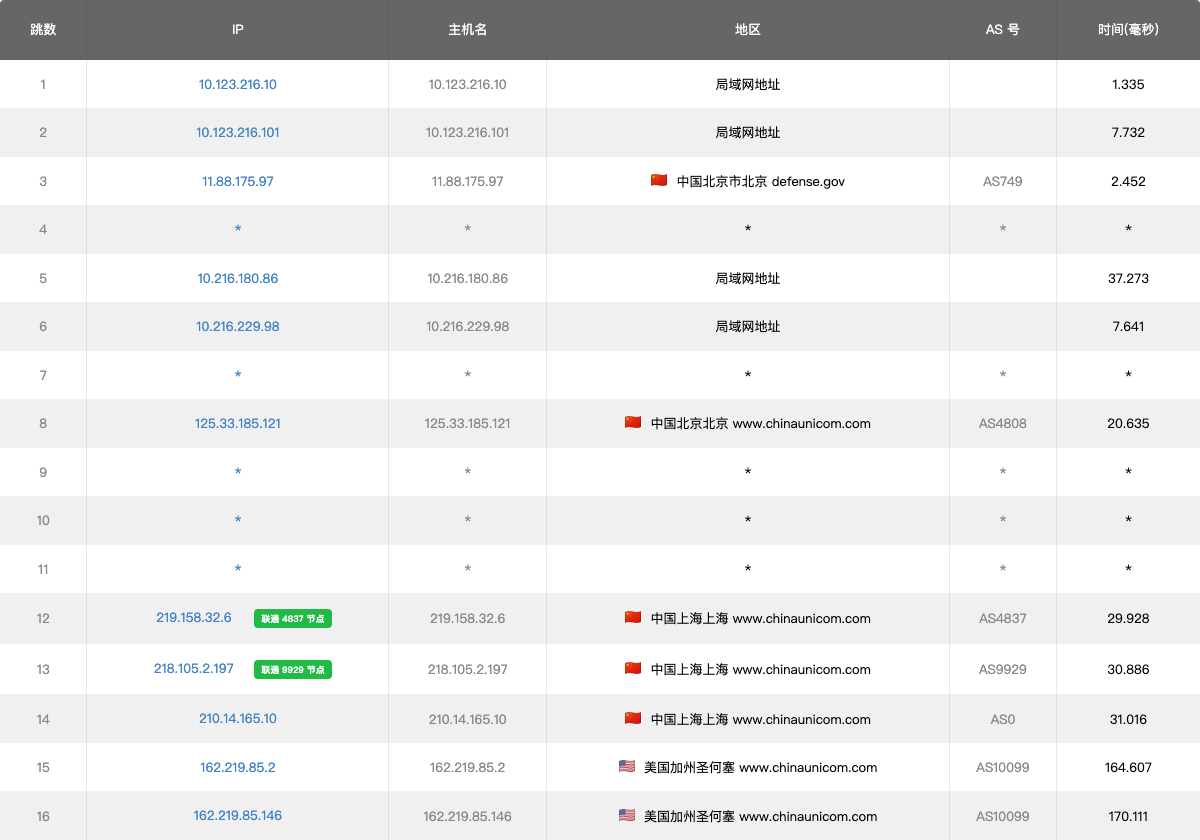This screenshot has width=1200, height=840.
Task: Click the 地区 column header
Action: point(747,30)
